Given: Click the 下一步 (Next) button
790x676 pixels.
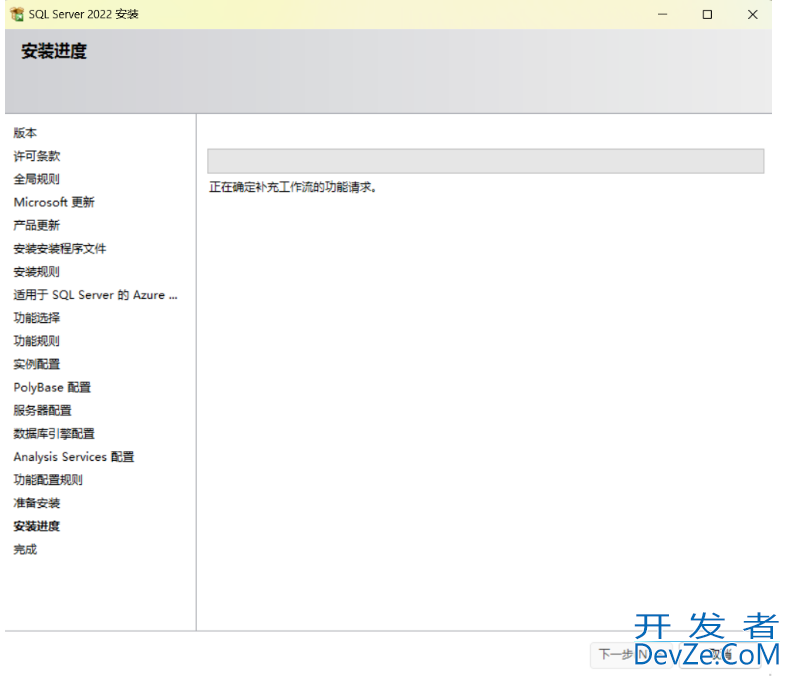Looking at the screenshot, I should (x=631, y=655).
